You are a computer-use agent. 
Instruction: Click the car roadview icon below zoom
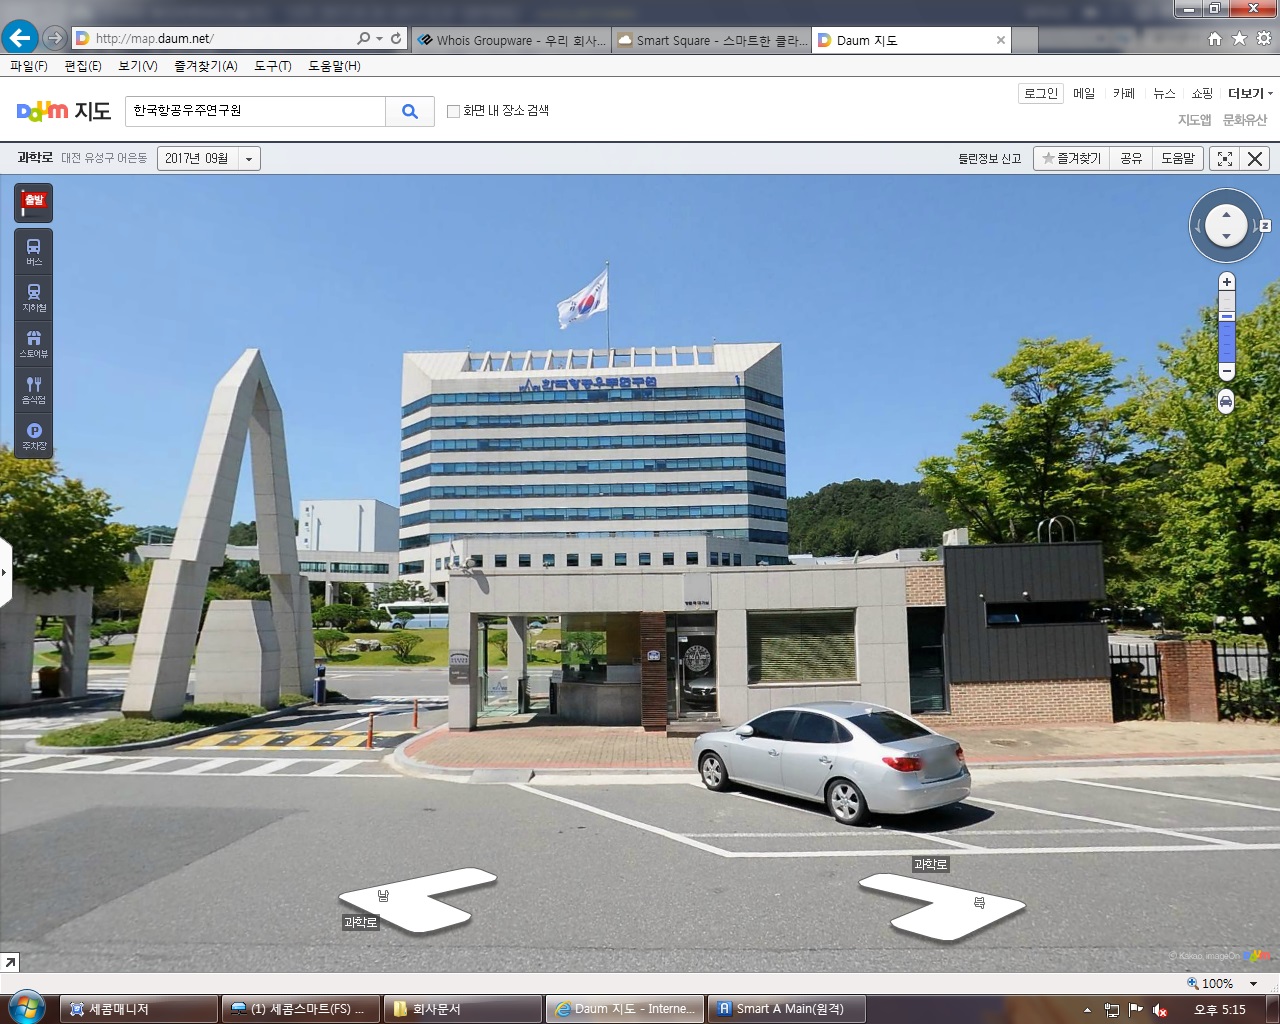pyautogui.click(x=1226, y=402)
